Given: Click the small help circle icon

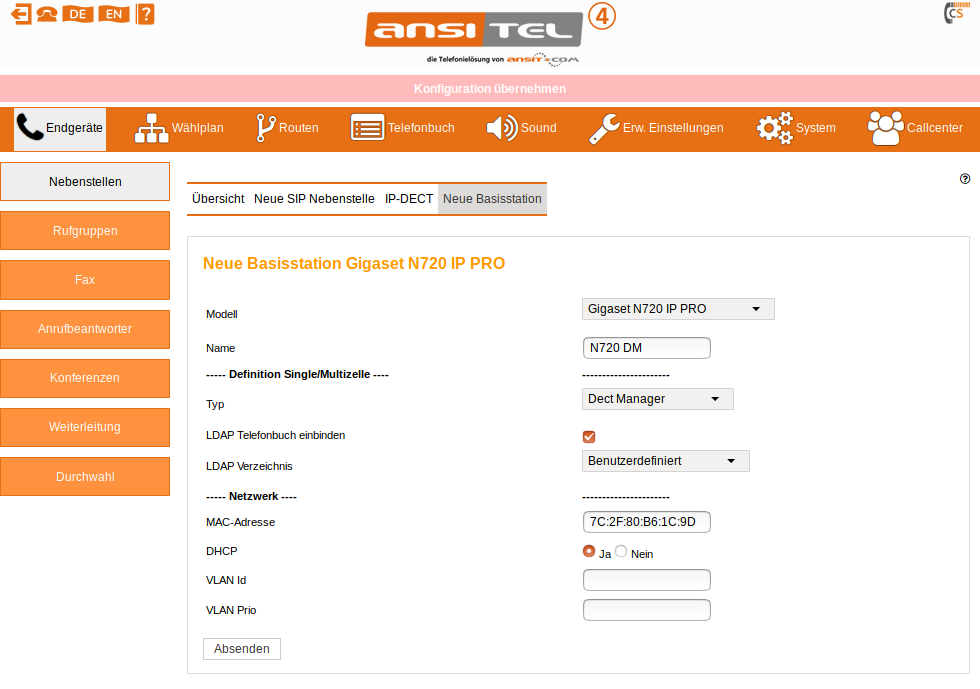Looking at the screenshot, I should click(x=965, y=179).
